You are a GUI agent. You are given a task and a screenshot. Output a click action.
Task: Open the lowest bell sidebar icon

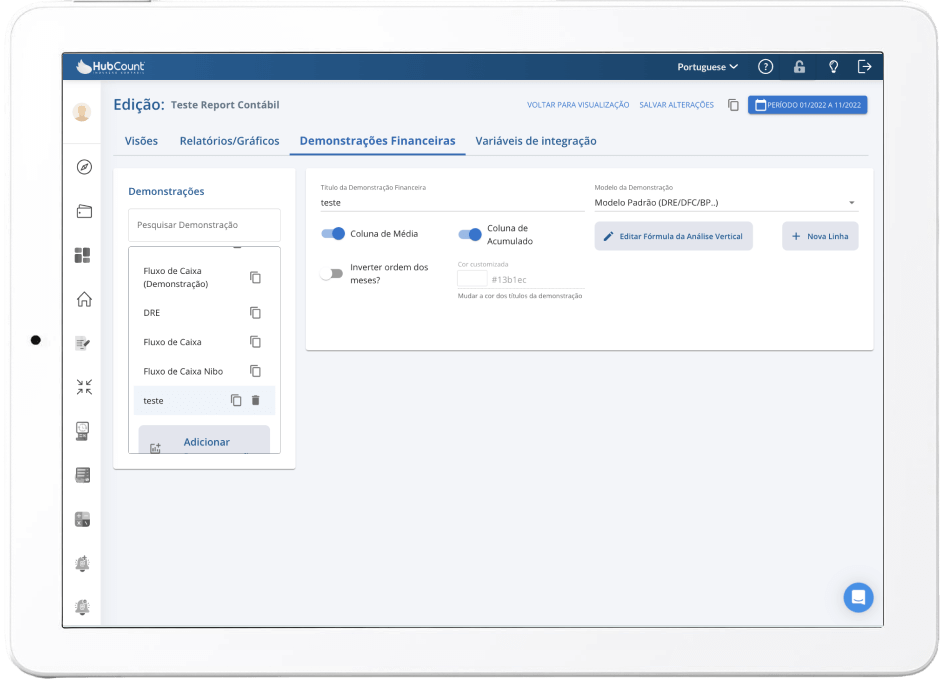[x=82, y=607]
